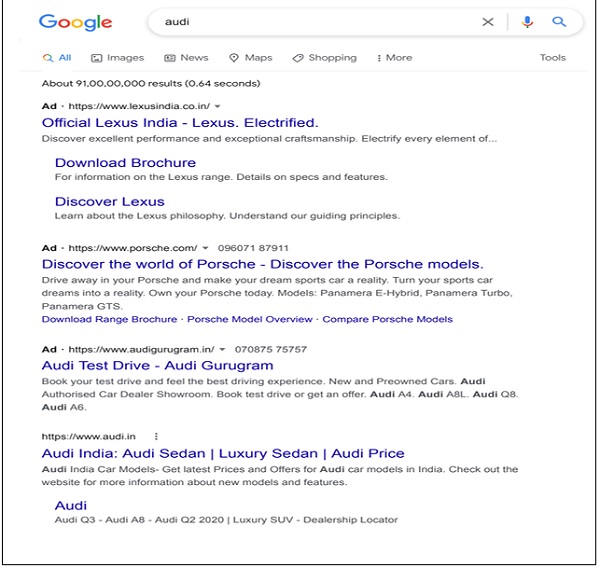Click the blue magnifier search icon

[559, 21]
